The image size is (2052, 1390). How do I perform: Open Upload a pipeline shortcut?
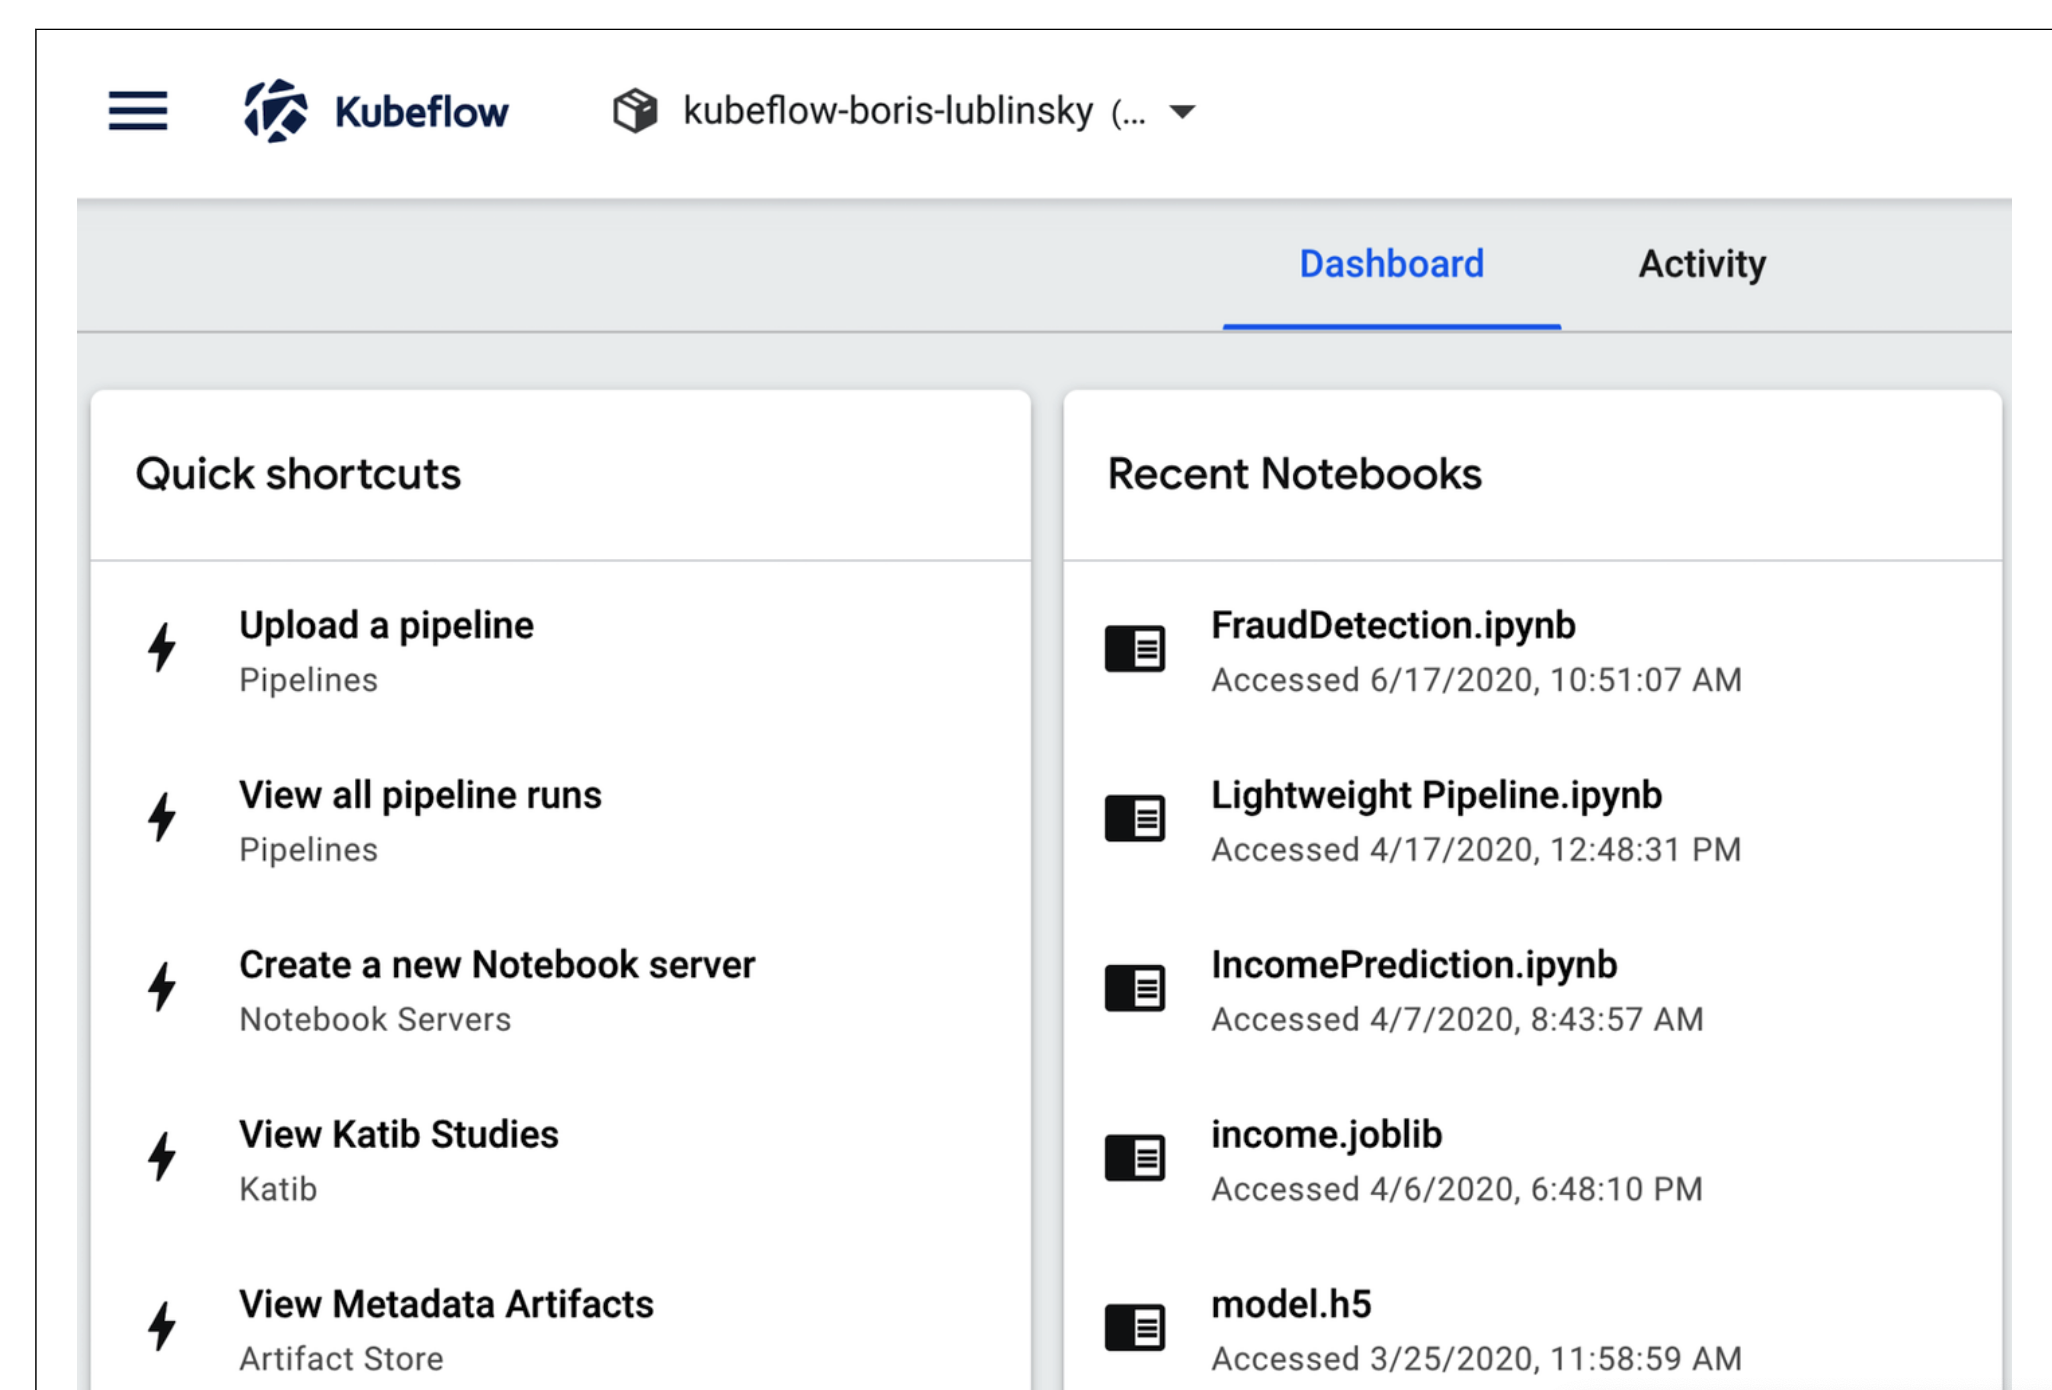click(x=386, y=626)
